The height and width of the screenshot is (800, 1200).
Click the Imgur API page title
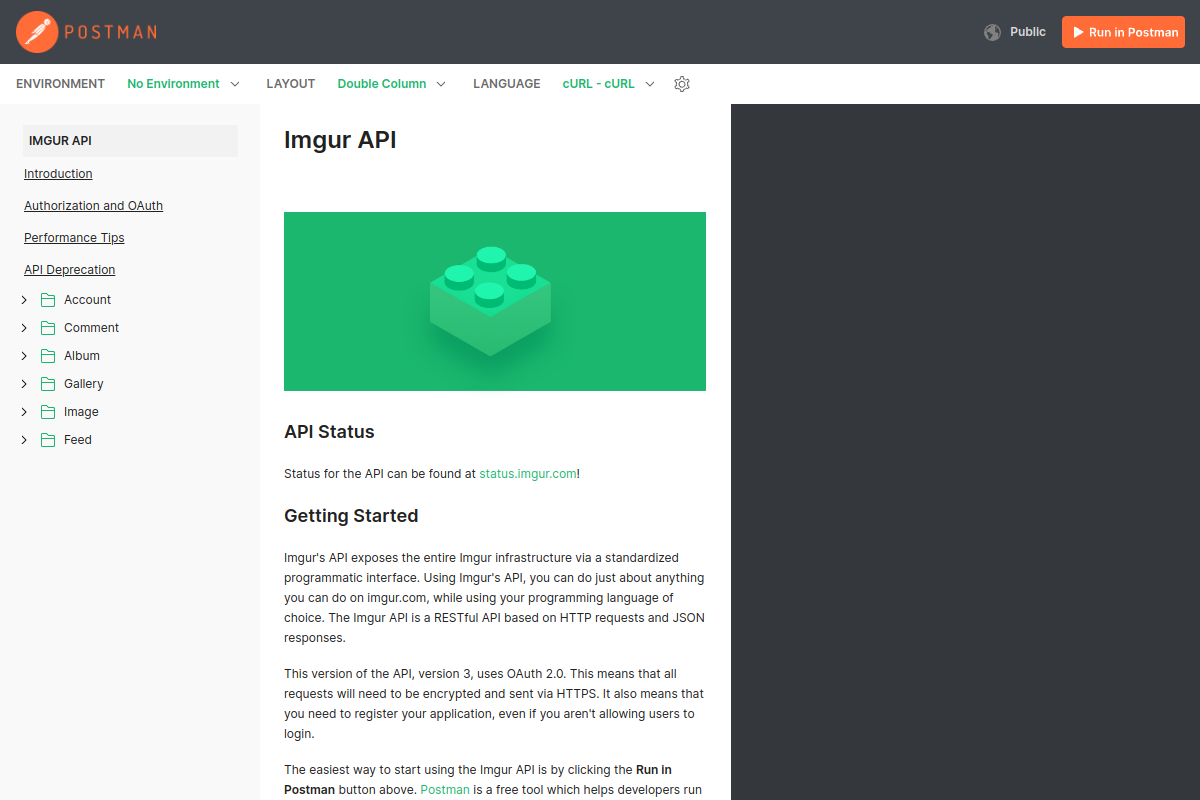(340, 140)
